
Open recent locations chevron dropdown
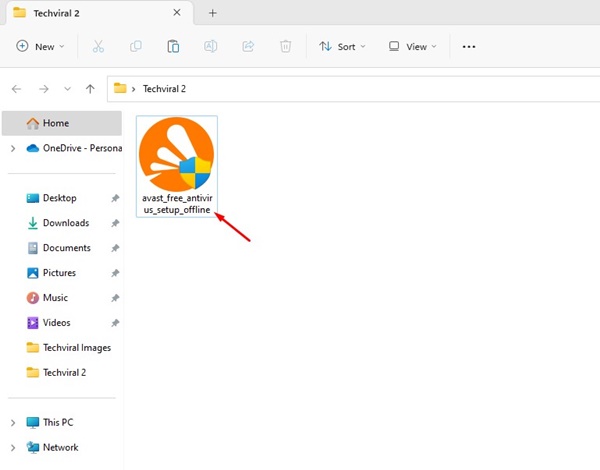click(x=67, y=89)
